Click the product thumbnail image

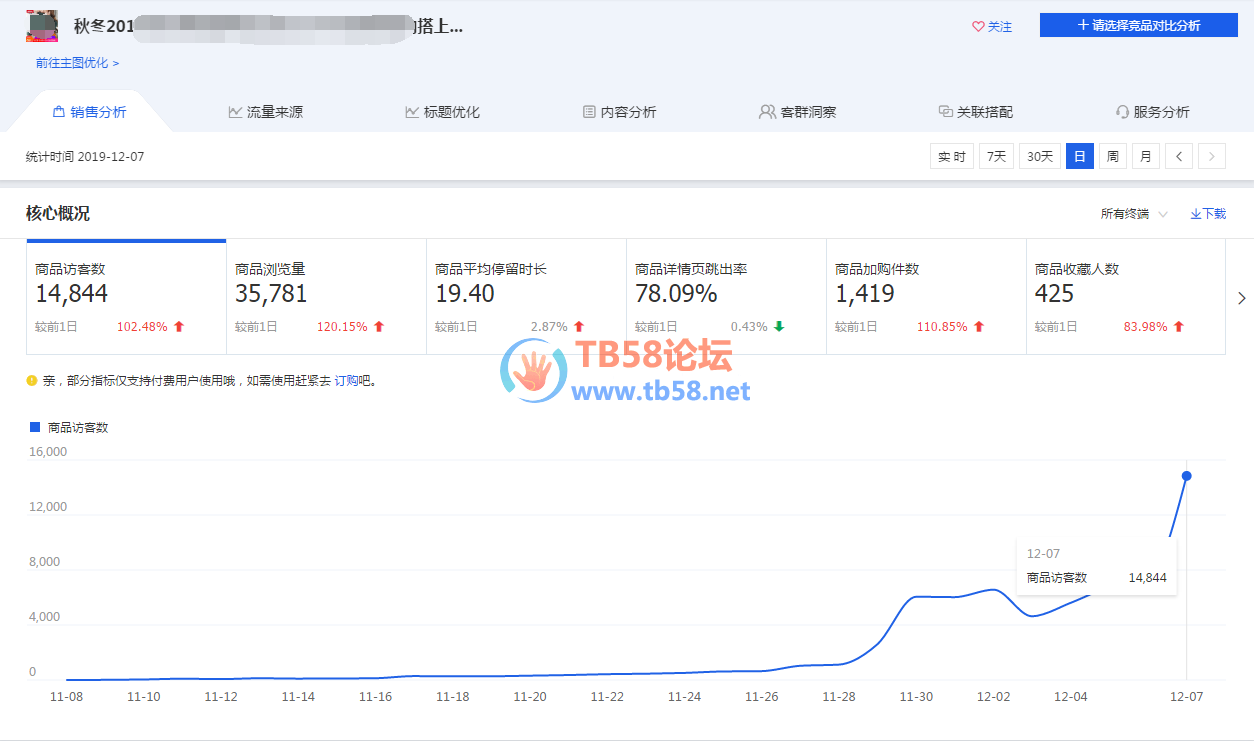[42, 26]
